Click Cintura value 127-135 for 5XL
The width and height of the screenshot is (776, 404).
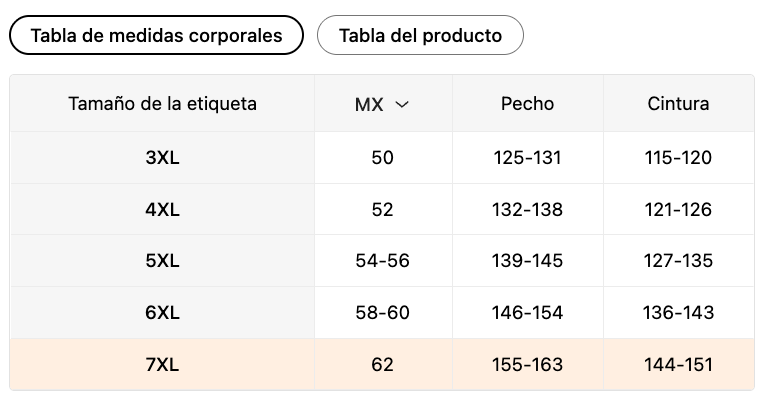679,260
